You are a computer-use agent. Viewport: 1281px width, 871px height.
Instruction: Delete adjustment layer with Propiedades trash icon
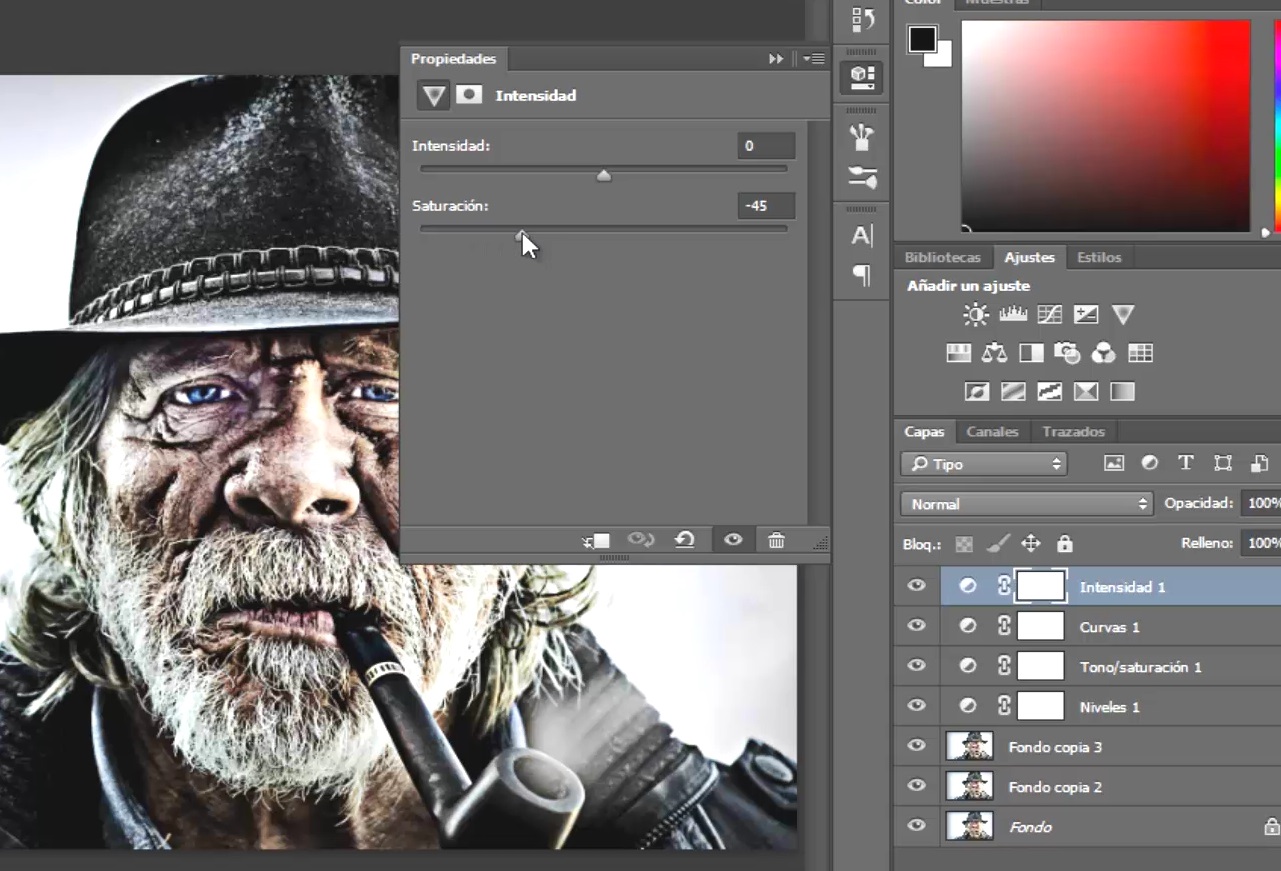[776, 540]
